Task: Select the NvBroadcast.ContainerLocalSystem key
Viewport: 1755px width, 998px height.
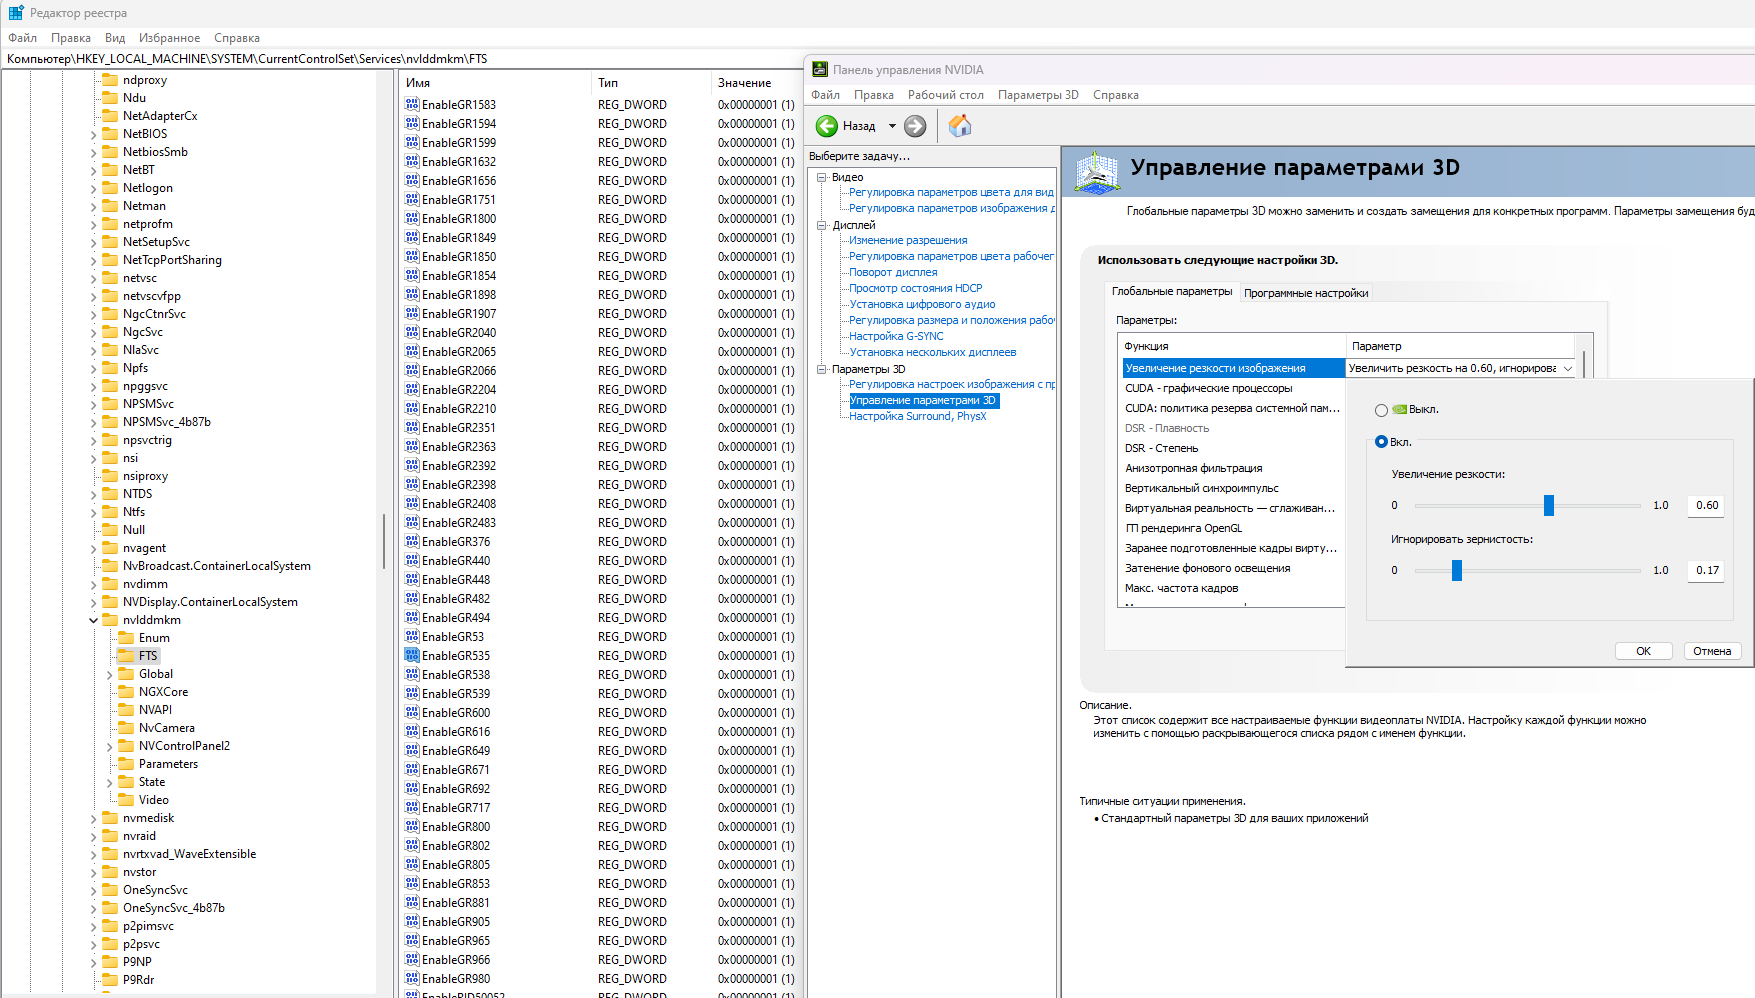Action: pyautogui.click(x=216, y=566)
